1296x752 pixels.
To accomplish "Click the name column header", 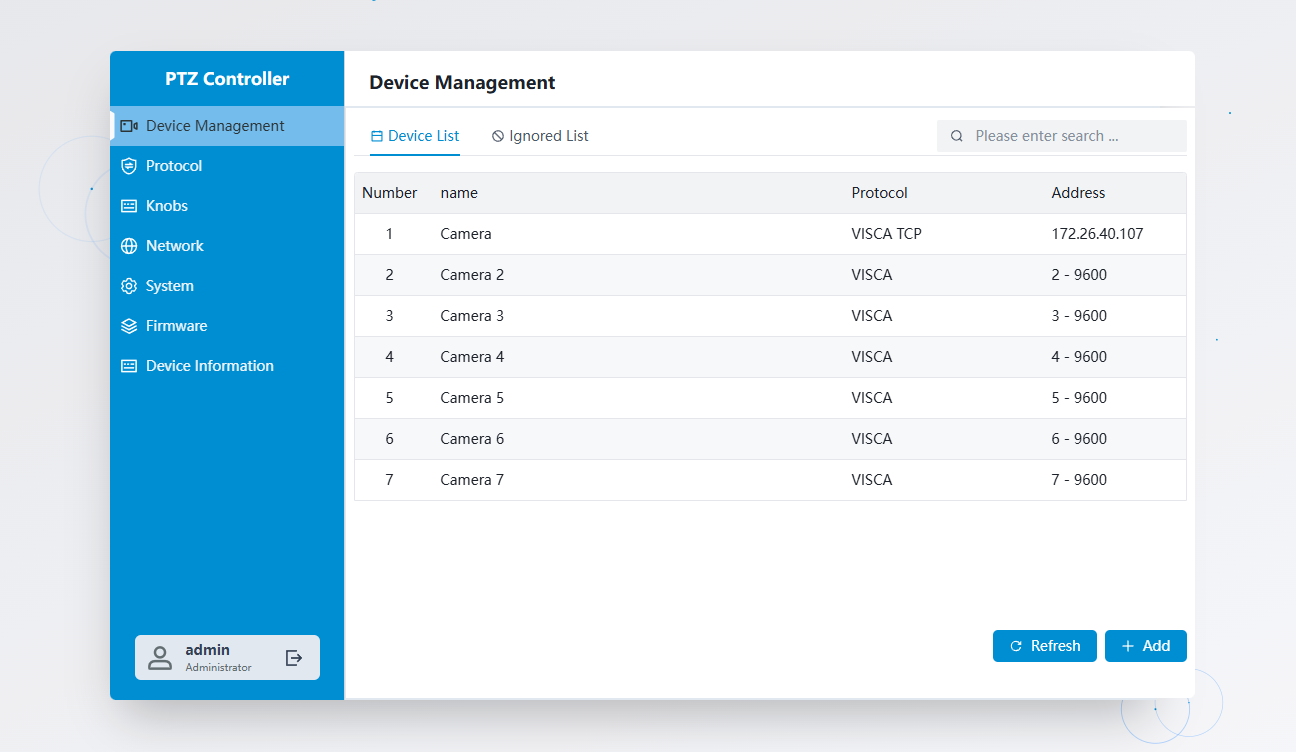I will coord(459,193).
